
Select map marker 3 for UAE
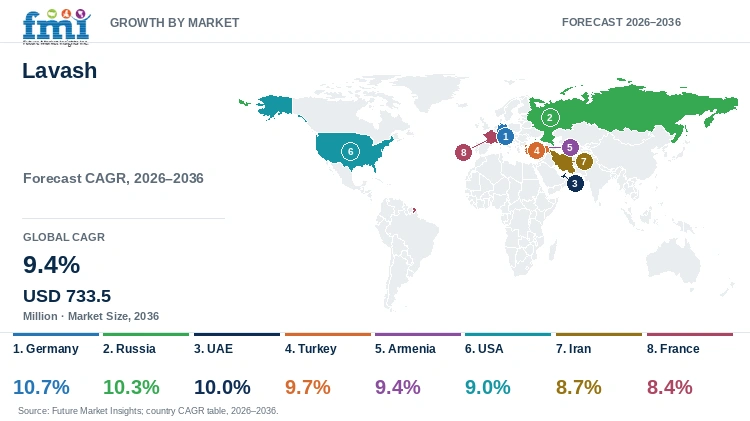(x=575, y=183)
